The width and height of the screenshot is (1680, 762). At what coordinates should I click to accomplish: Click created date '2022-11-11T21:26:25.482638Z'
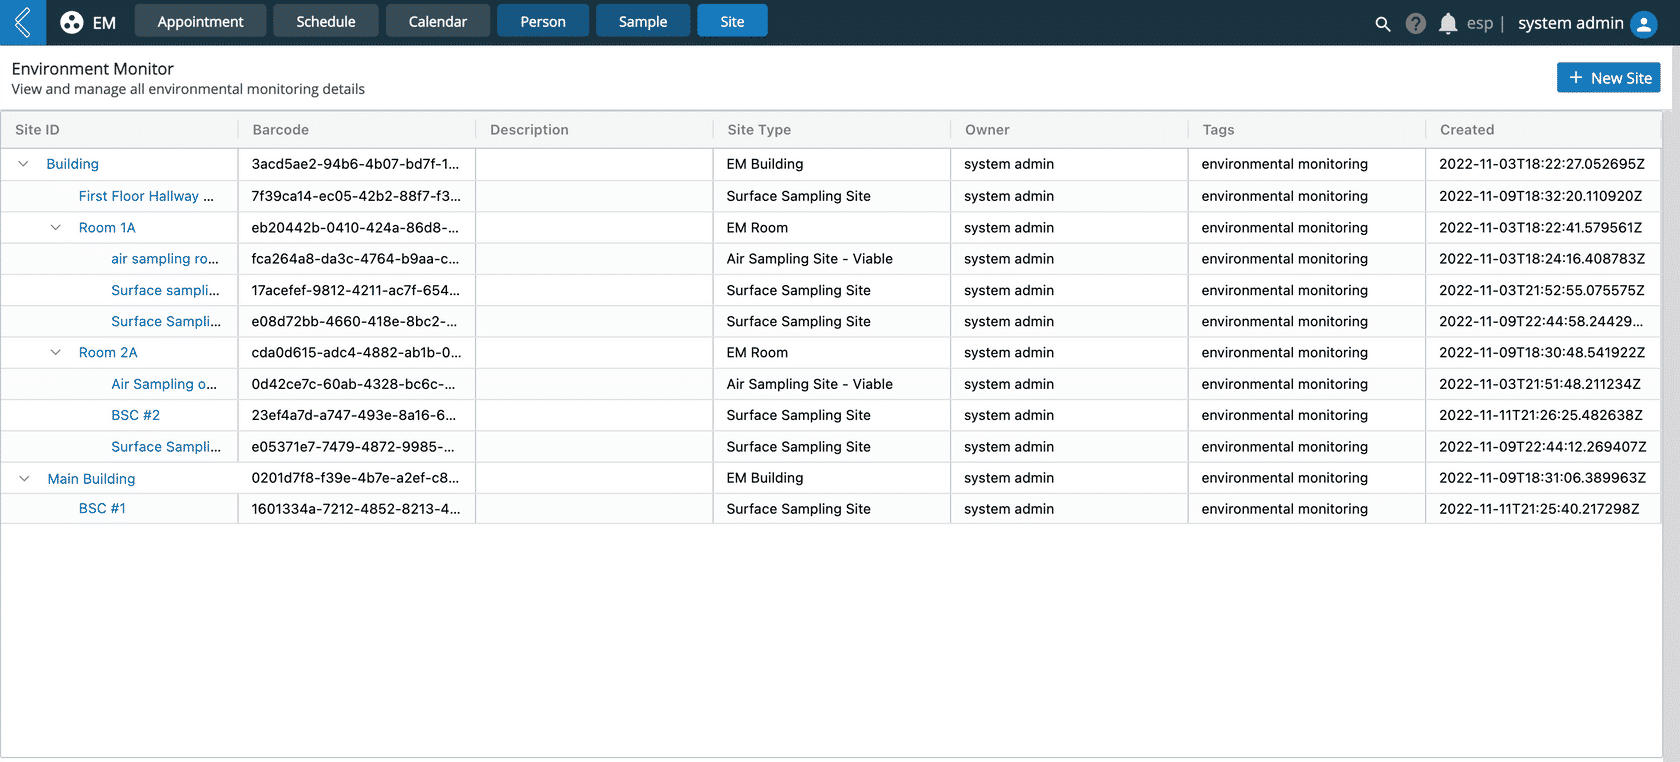point(1541,415)
